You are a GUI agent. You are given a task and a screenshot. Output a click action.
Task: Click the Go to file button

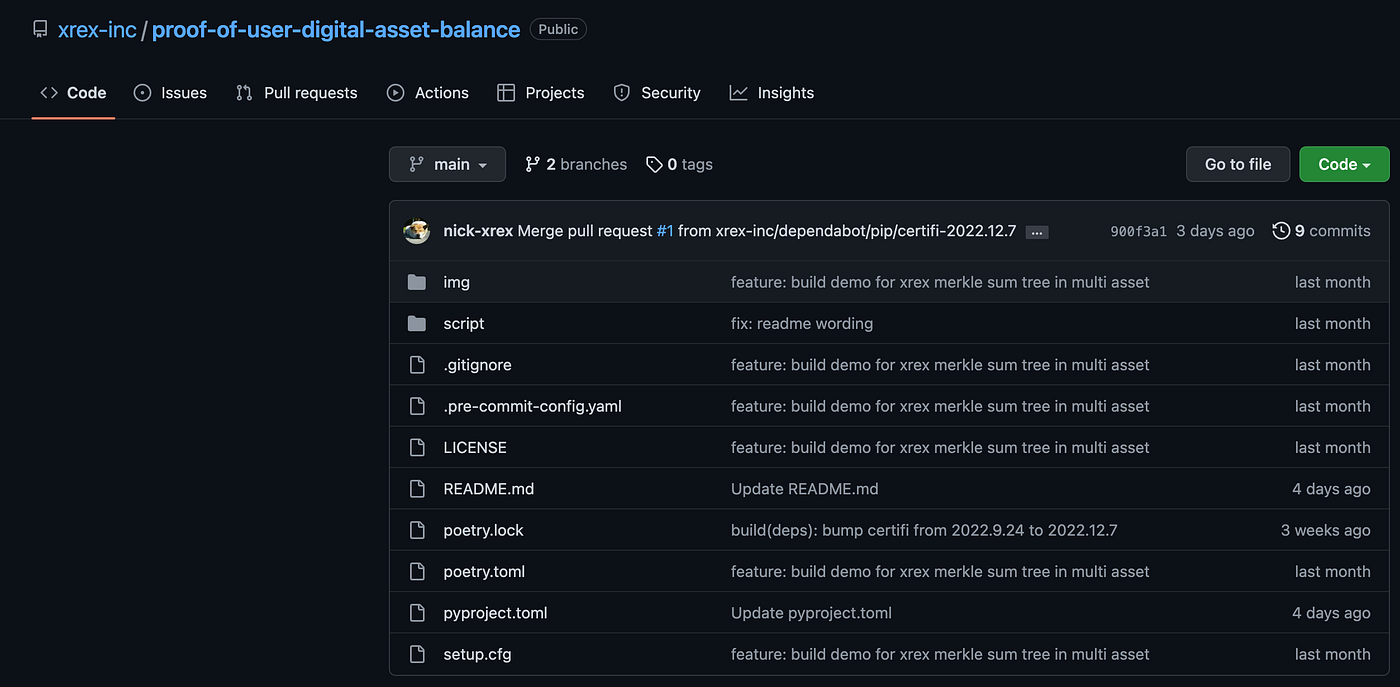[1238, 164]
